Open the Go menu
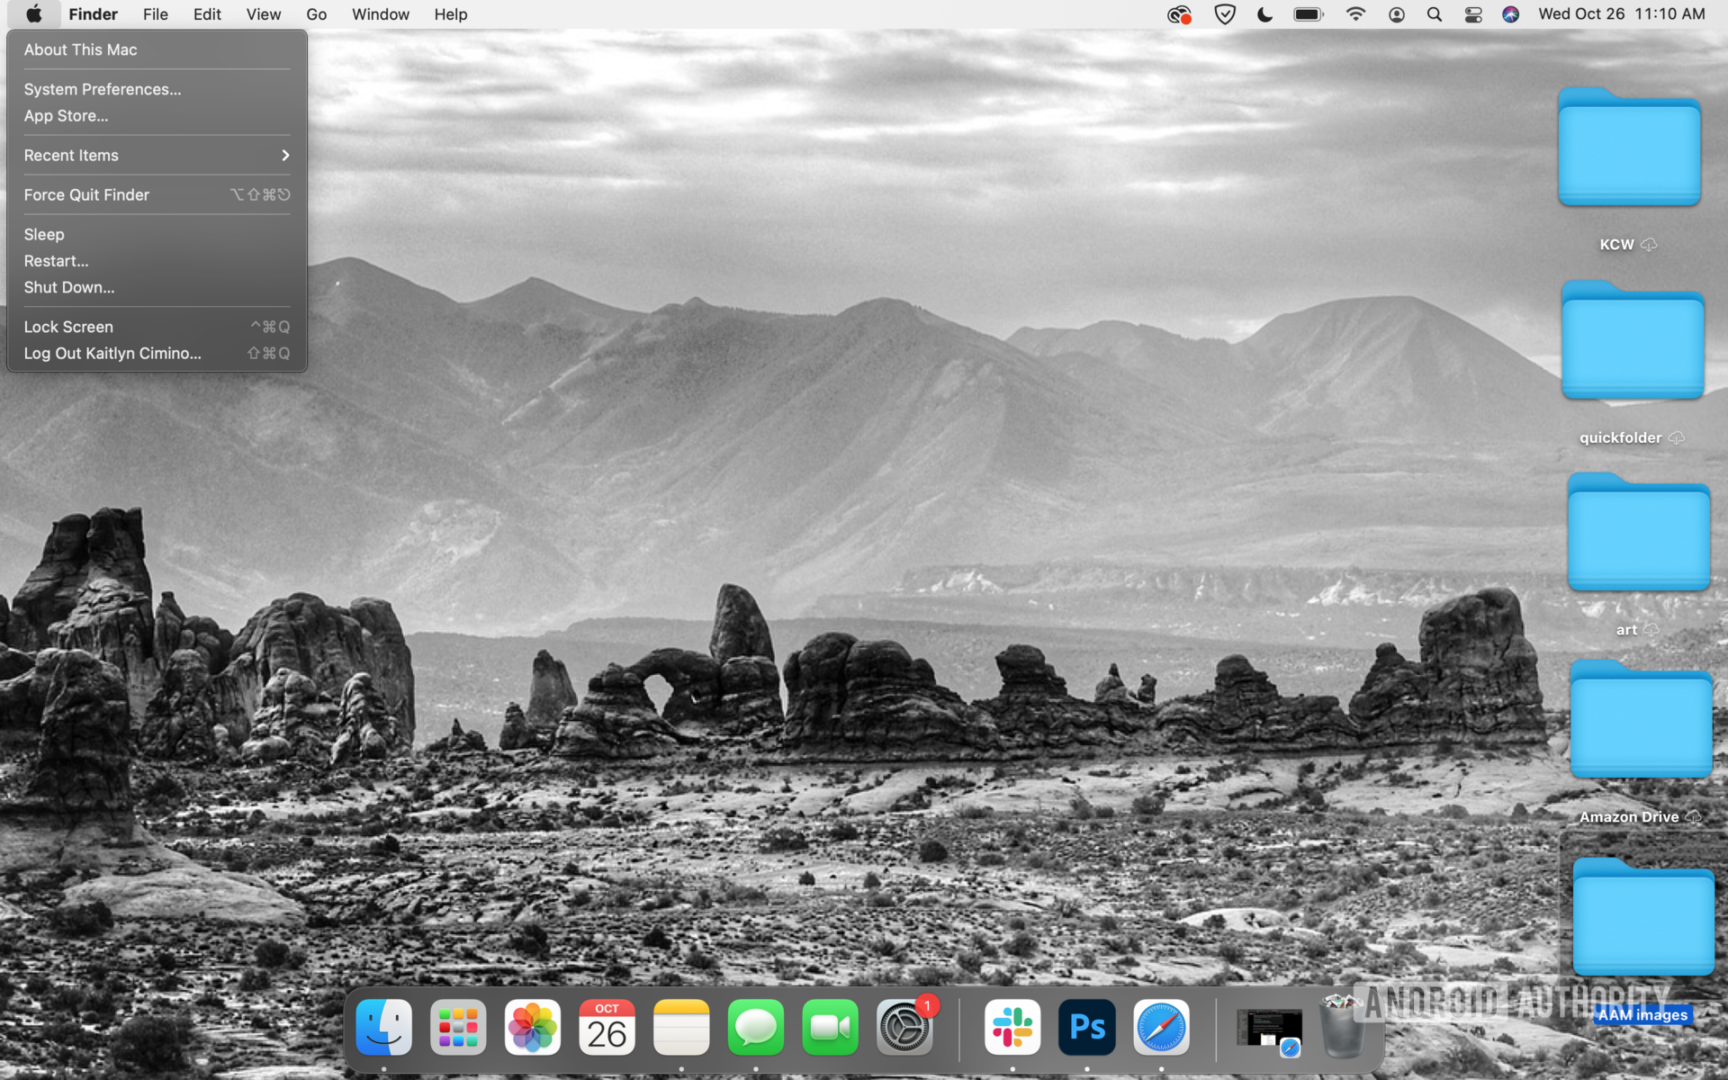 pos(316,14)
